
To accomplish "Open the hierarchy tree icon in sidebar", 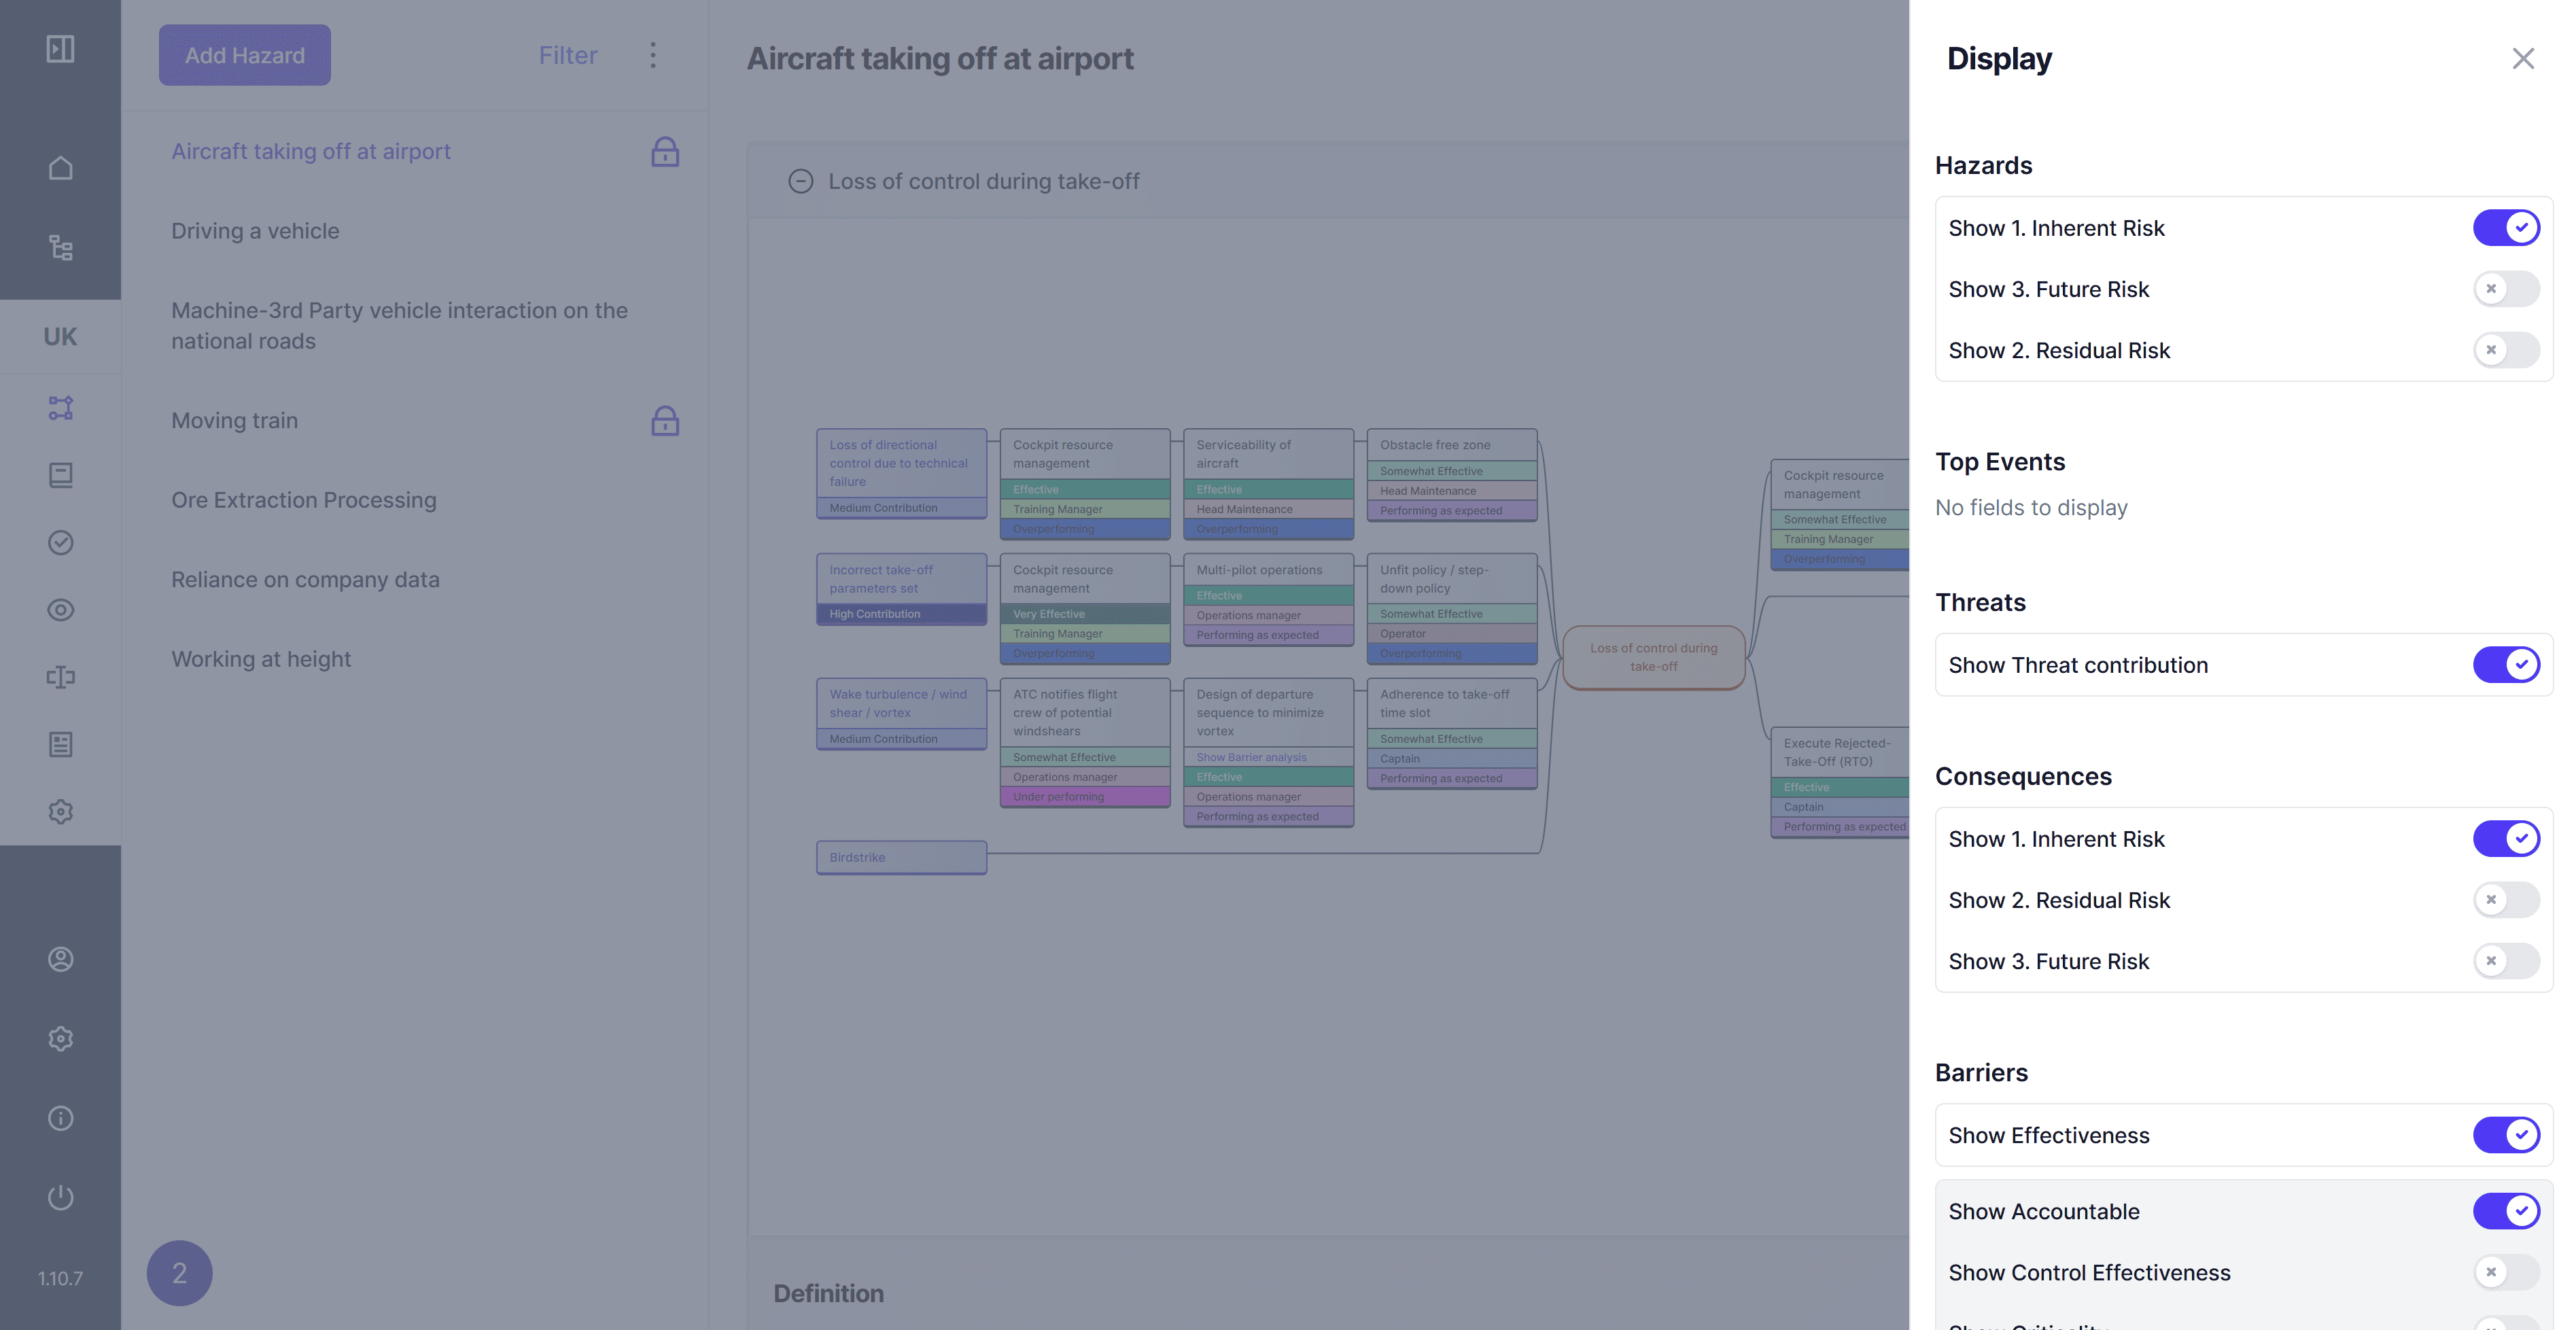I will 60,247.
